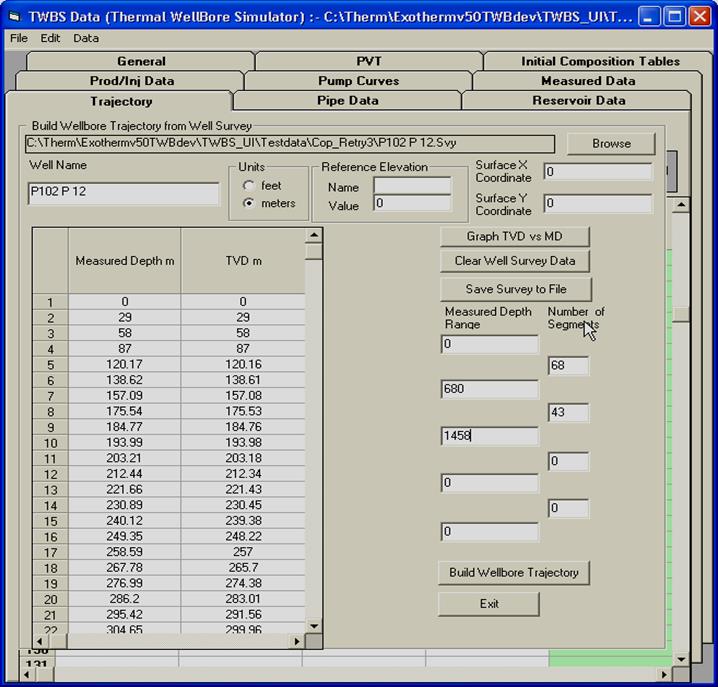The height and width of the screenshot is (687, 718).
Task: Click Clear Well Survey Data button
Action: click(514, 261)
